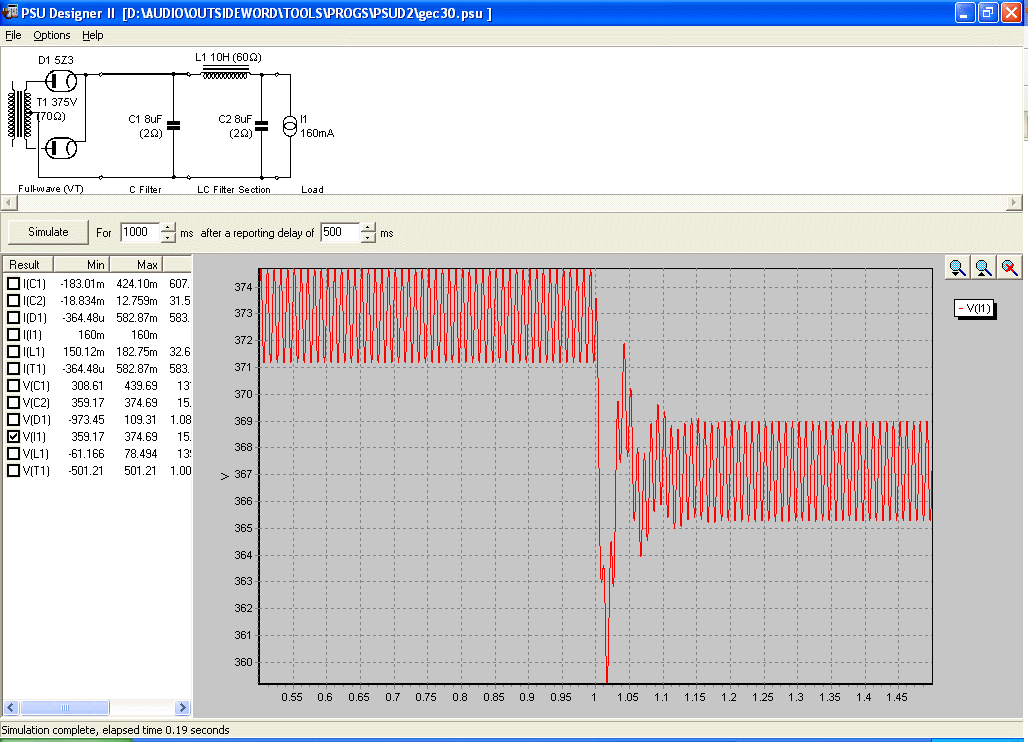This screenshot has height=742, width=1028.
Task: Select the C1 8uF capacitor symbol
Action: pos(174,125)
